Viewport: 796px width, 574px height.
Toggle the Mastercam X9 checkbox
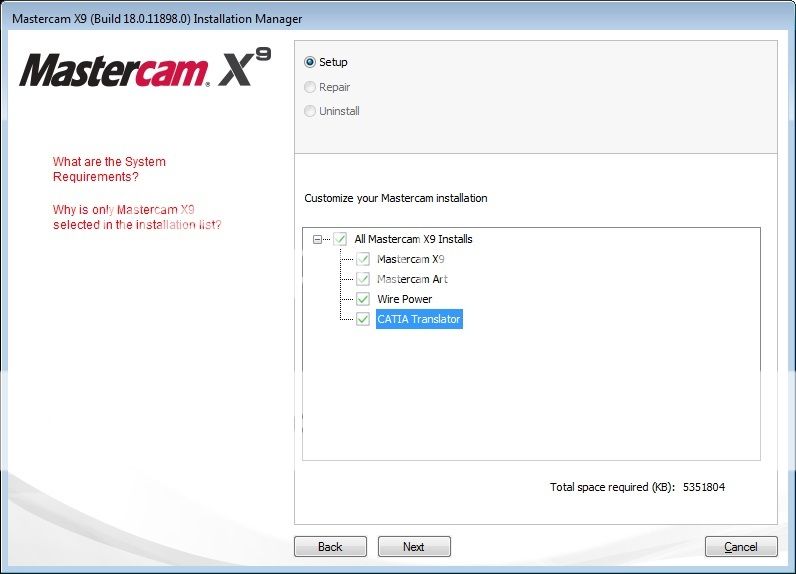(363, 259)
